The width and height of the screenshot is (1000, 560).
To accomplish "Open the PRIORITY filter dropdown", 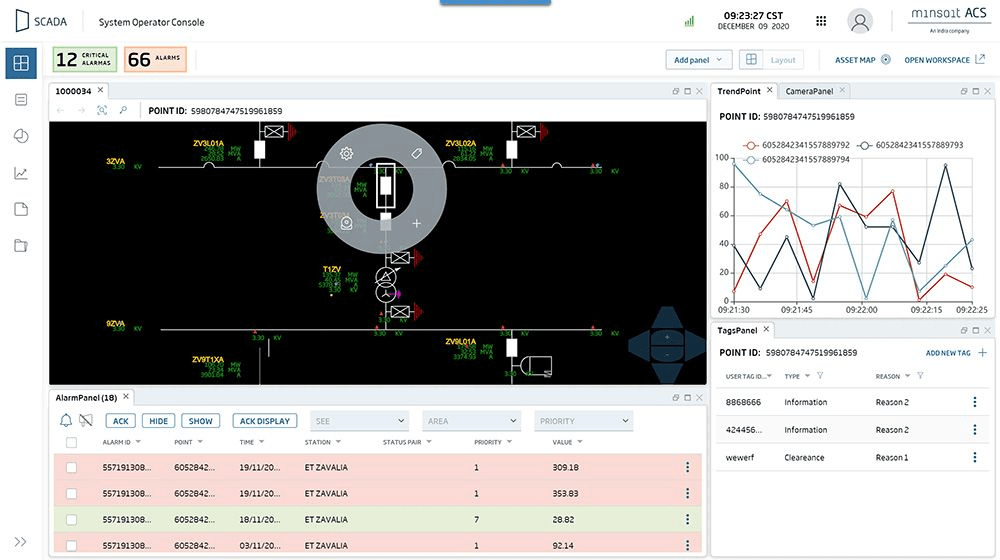I will [584, 421].
